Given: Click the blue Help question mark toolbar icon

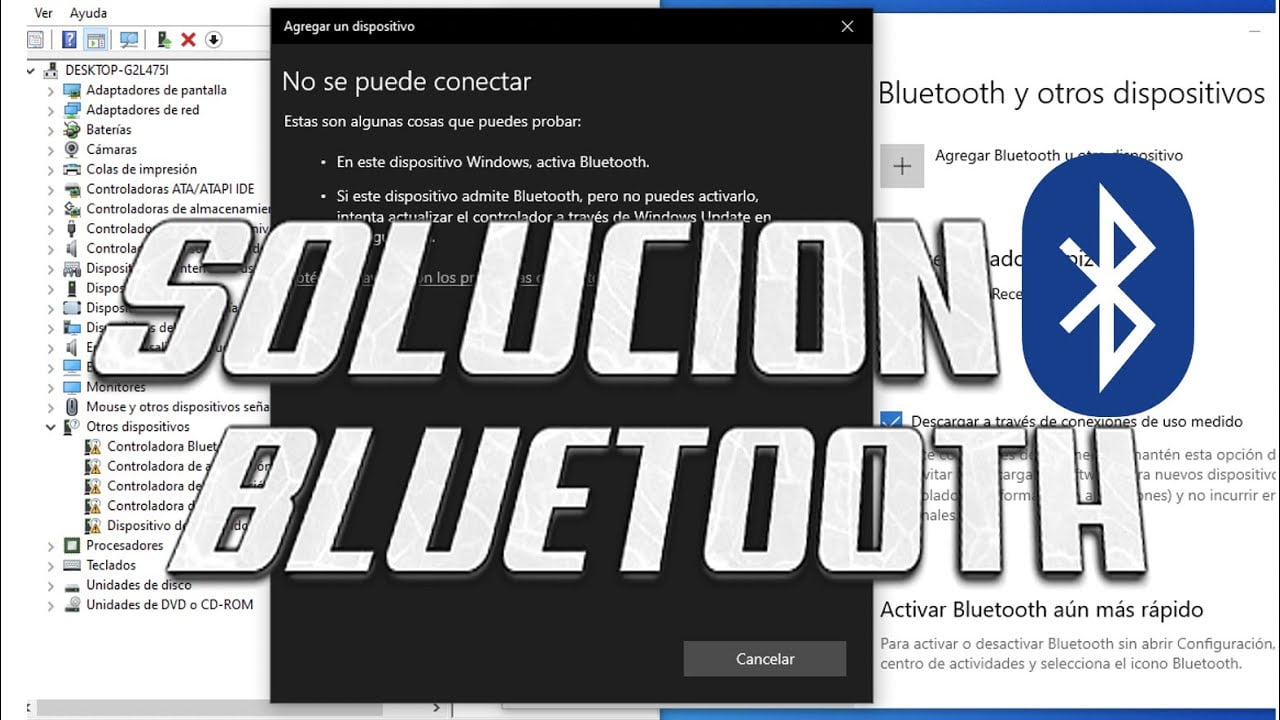Looking at the screenshot, I should 69,40.
